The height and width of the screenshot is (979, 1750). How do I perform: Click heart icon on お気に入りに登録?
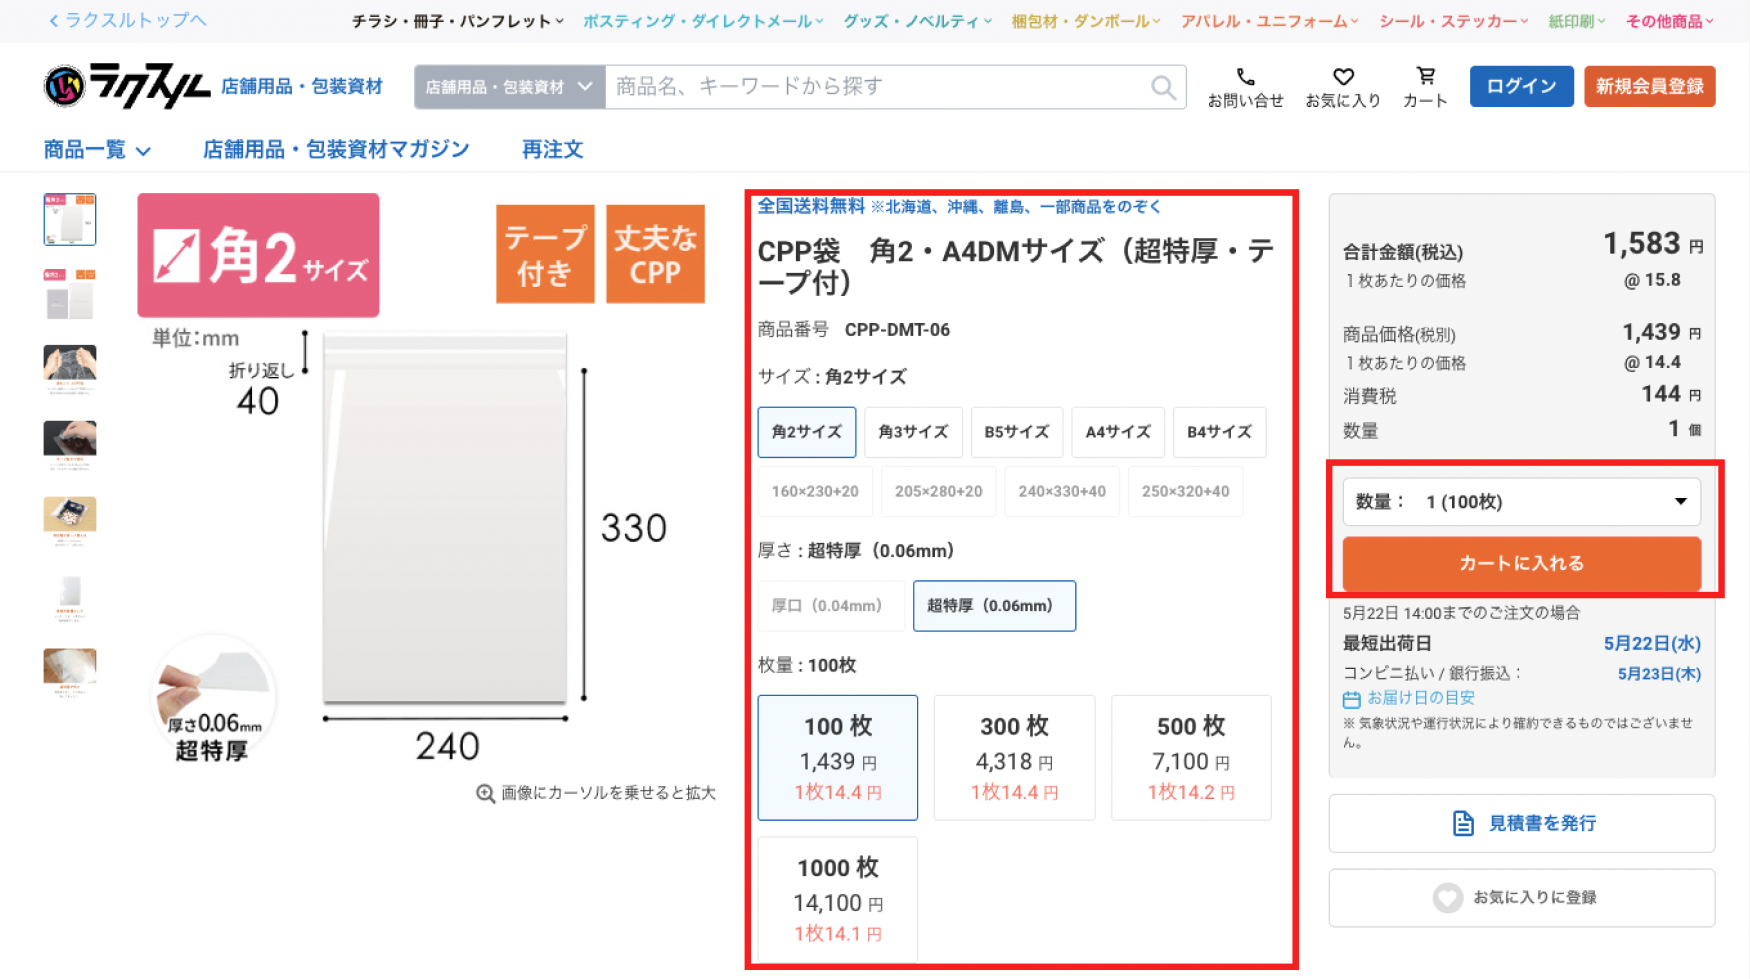coord(1447,897)
